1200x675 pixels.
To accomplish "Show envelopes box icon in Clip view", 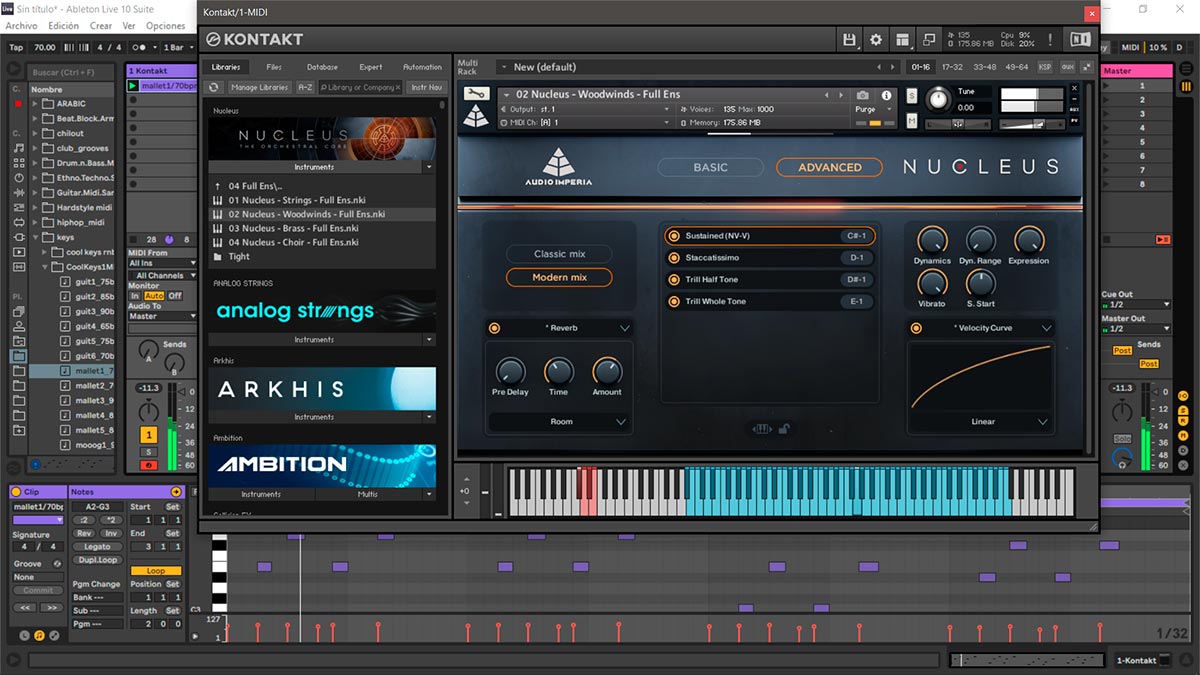I will [x=54, y=635].
